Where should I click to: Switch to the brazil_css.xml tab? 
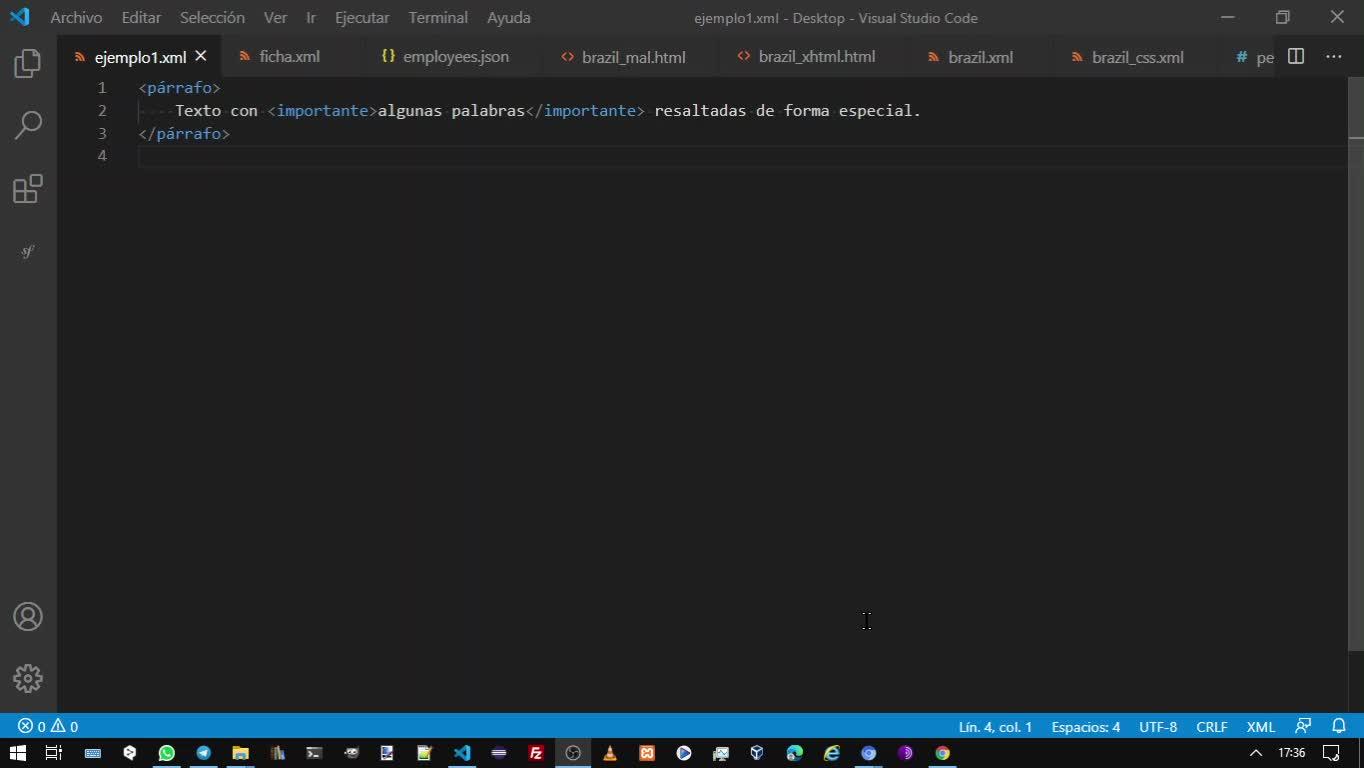pyautogui.click(x=1138, y=57)
